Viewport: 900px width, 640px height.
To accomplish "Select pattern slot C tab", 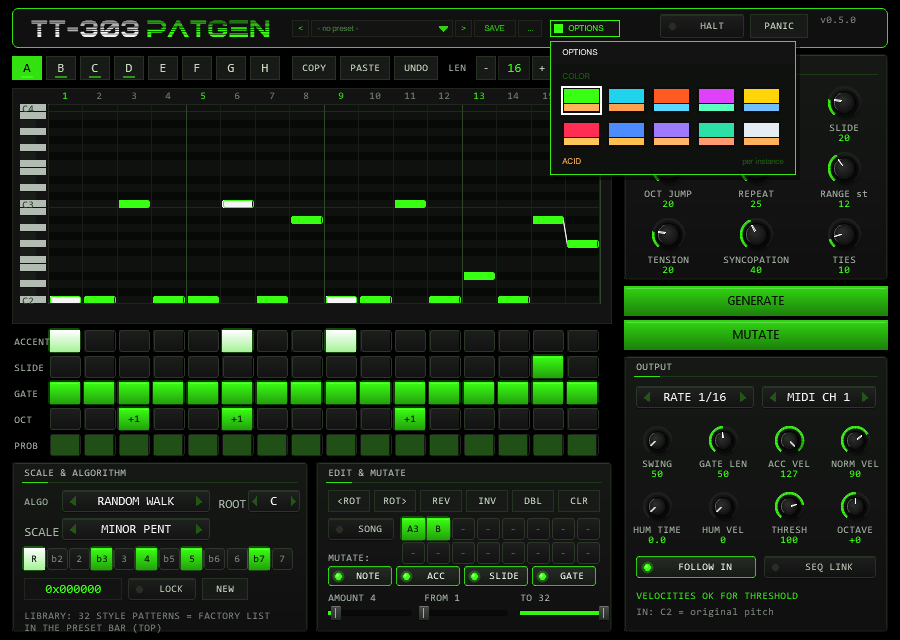I will click(x=95, y=68).
